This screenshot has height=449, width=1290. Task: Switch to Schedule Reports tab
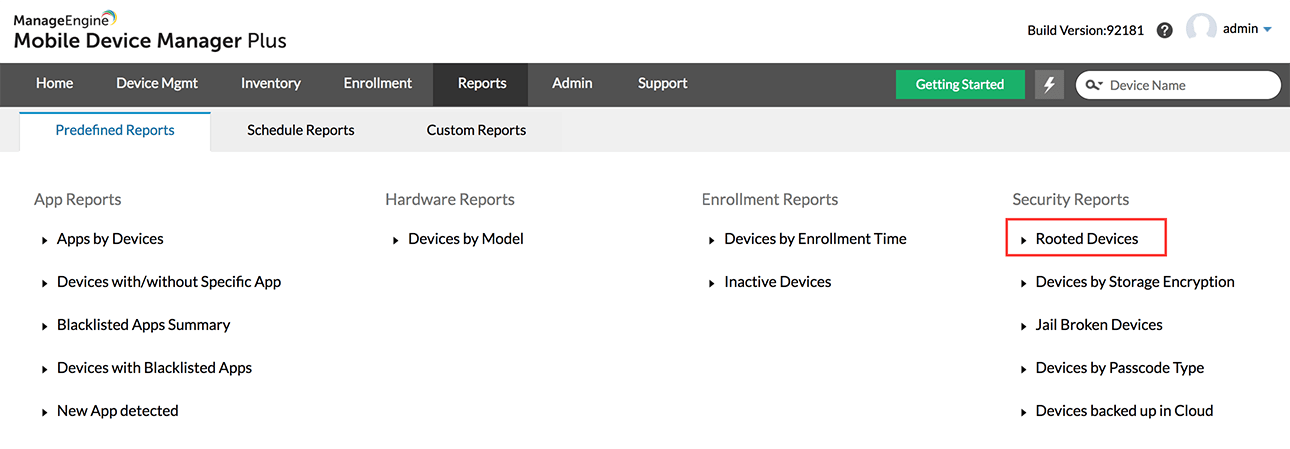[x=301, y=131]
